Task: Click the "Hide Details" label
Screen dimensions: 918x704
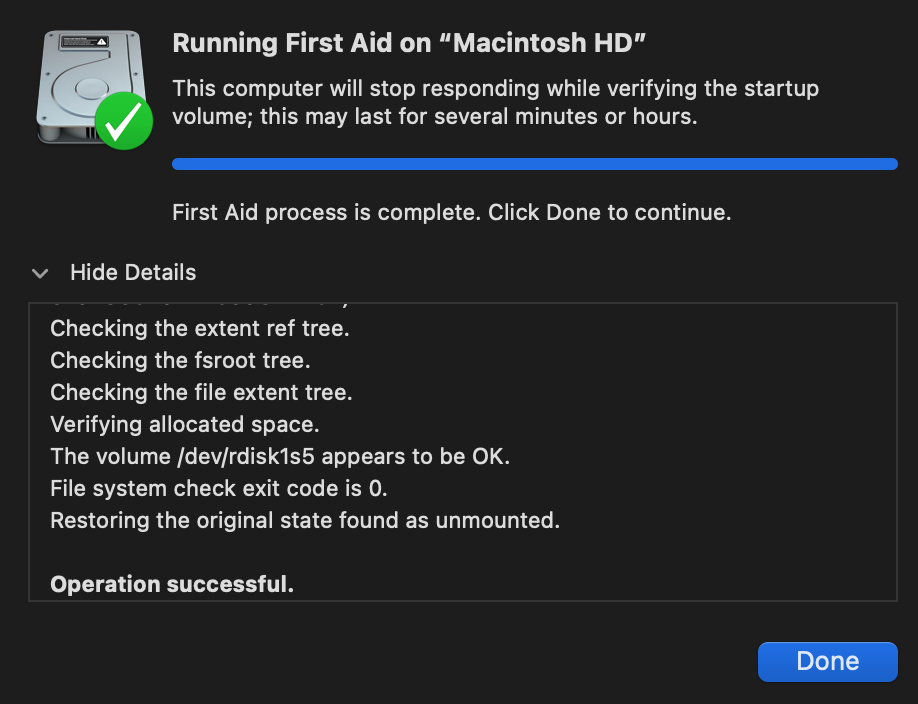Action: coord(133,273)
